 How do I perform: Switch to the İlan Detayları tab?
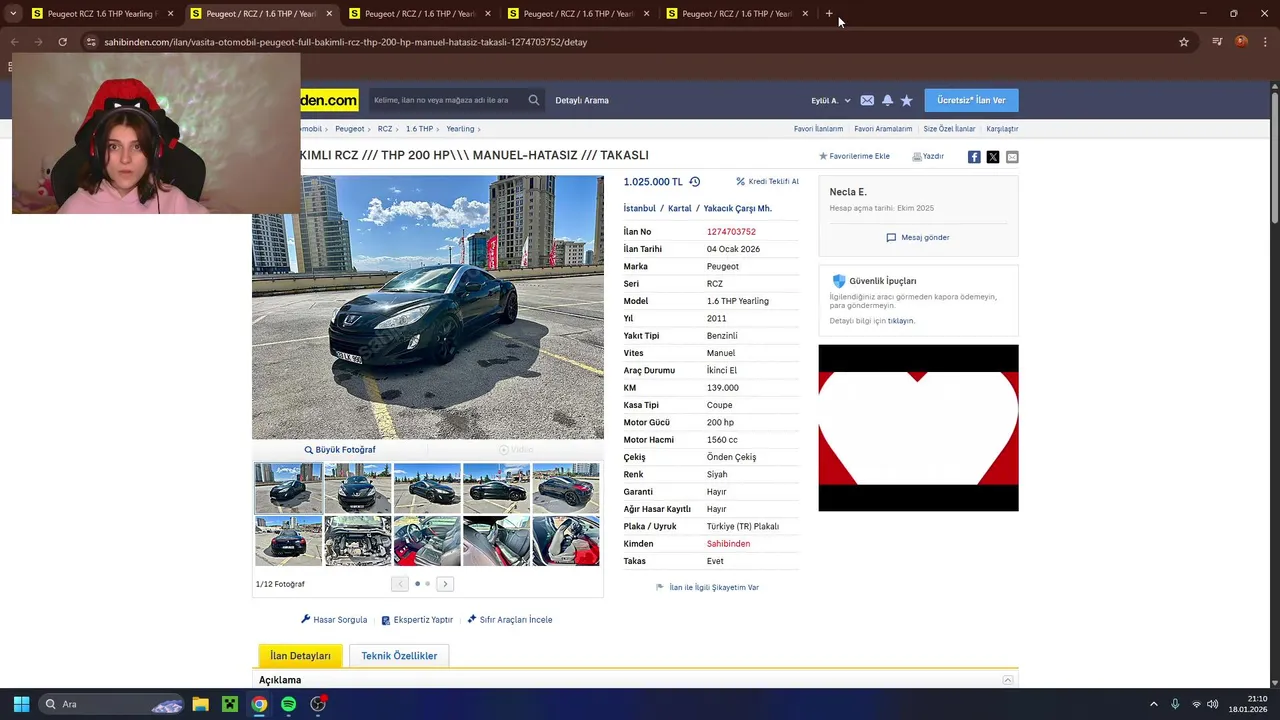point(300,656)
